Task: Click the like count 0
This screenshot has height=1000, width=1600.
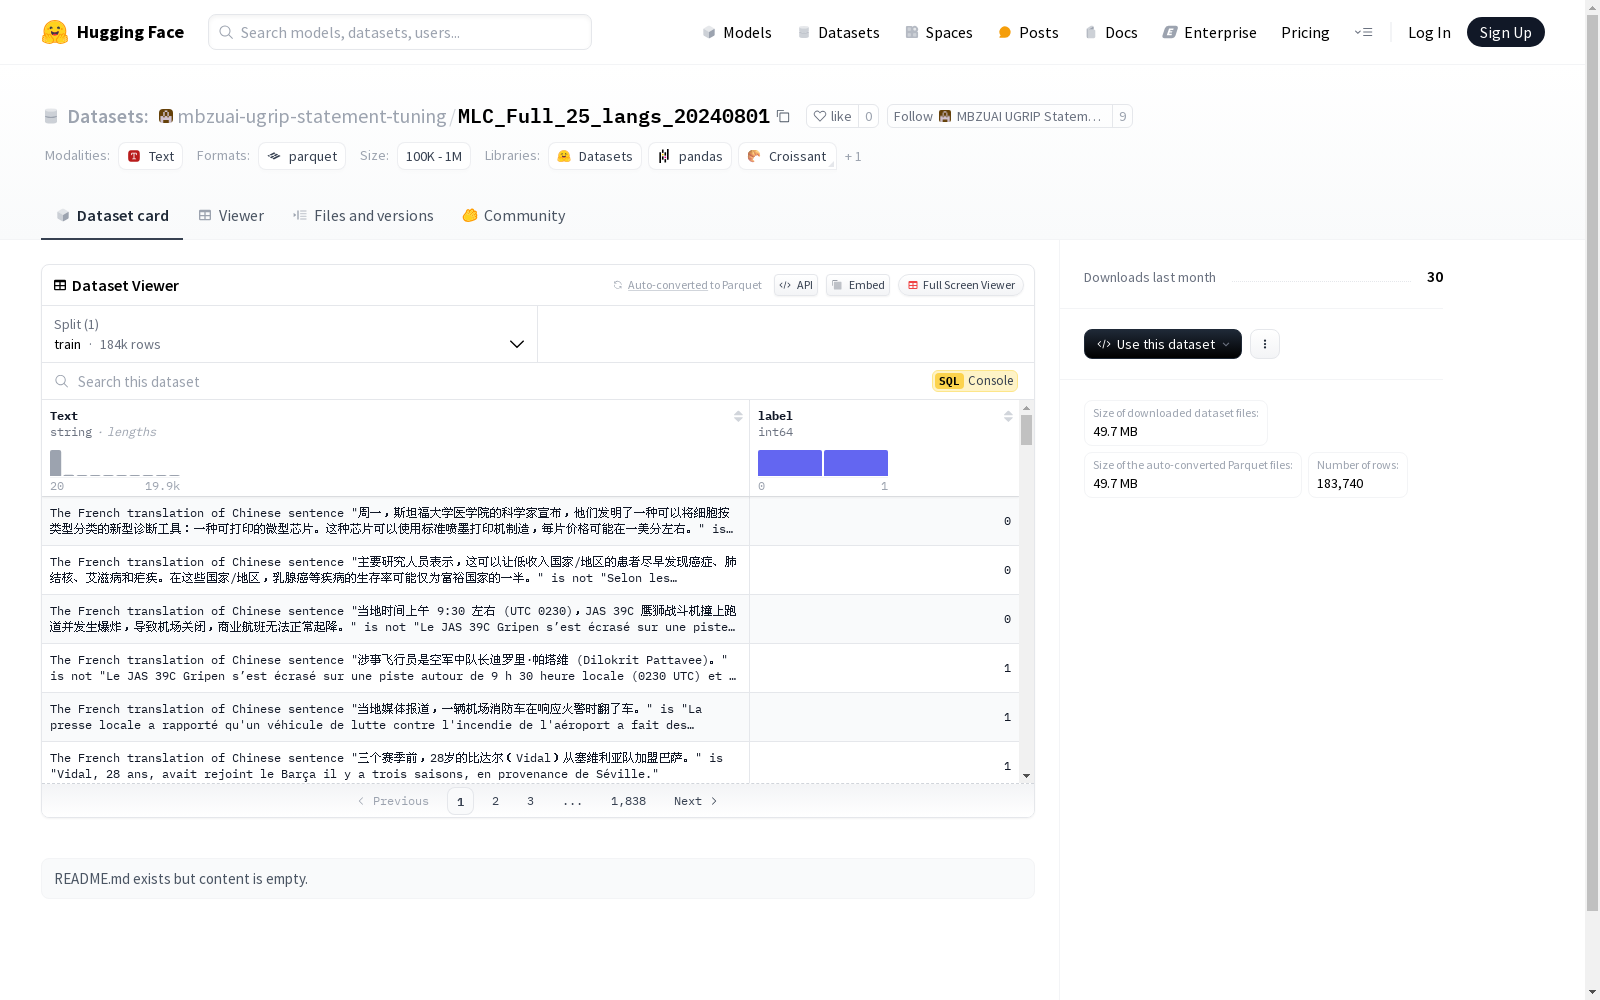Action: coord(869,116)
